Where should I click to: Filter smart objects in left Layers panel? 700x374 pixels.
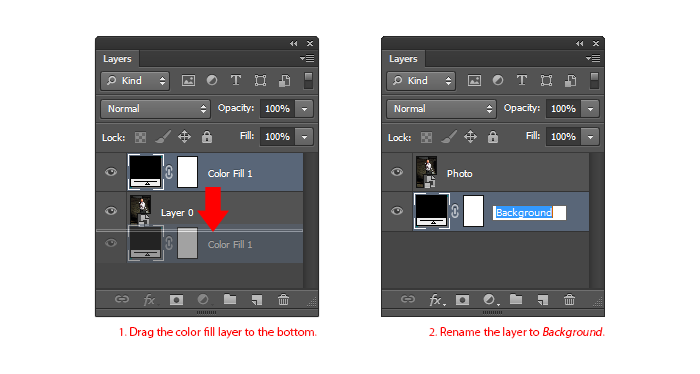click(284, 81)
